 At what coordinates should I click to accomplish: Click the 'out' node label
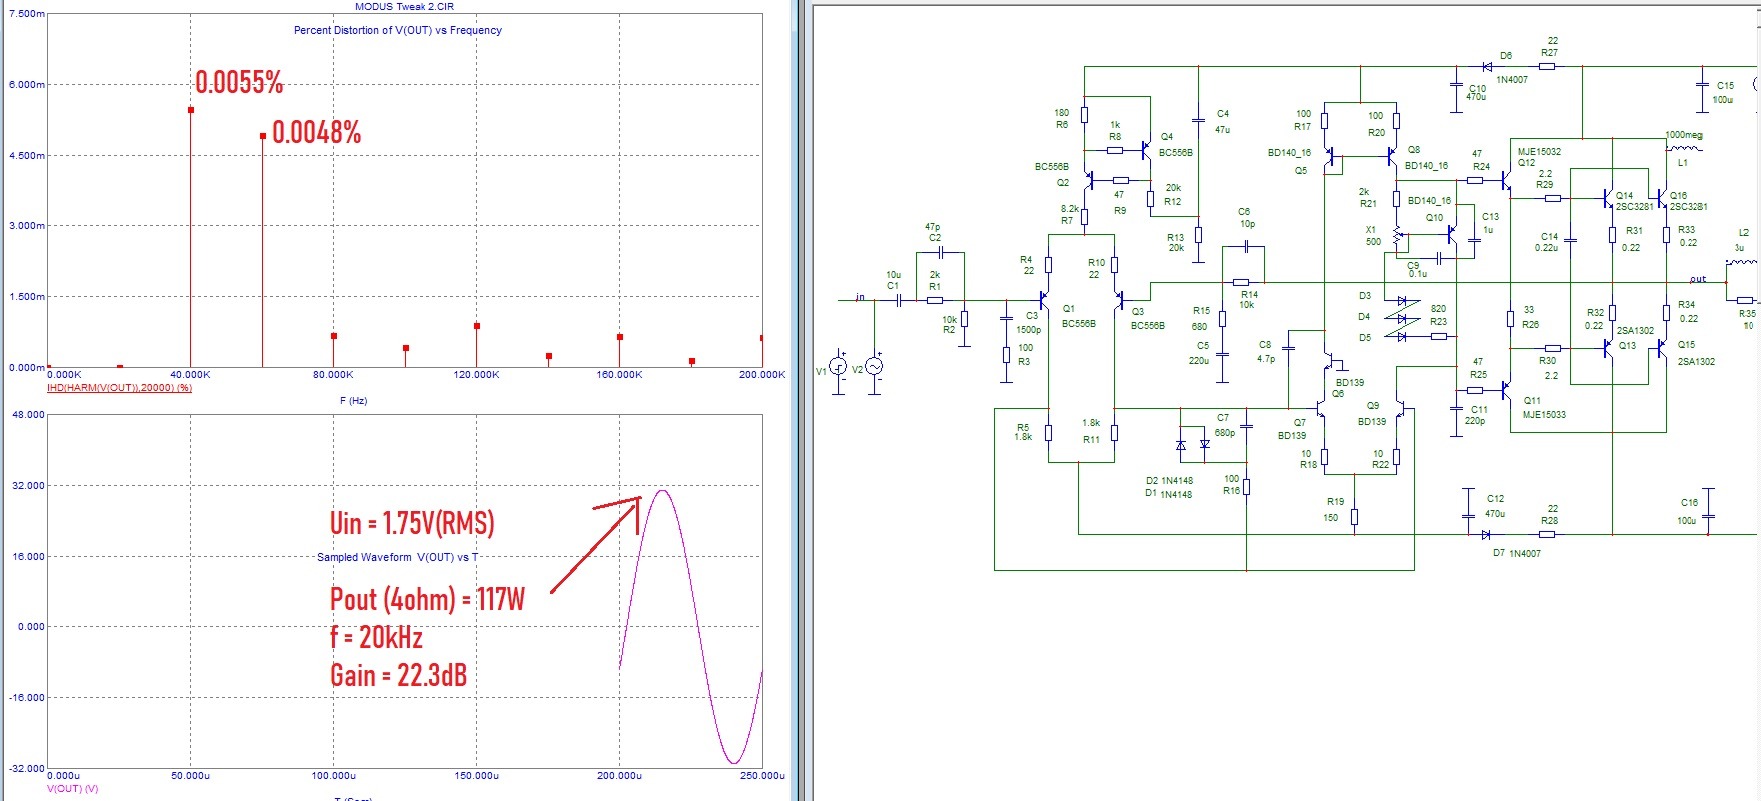(1698, 279)
